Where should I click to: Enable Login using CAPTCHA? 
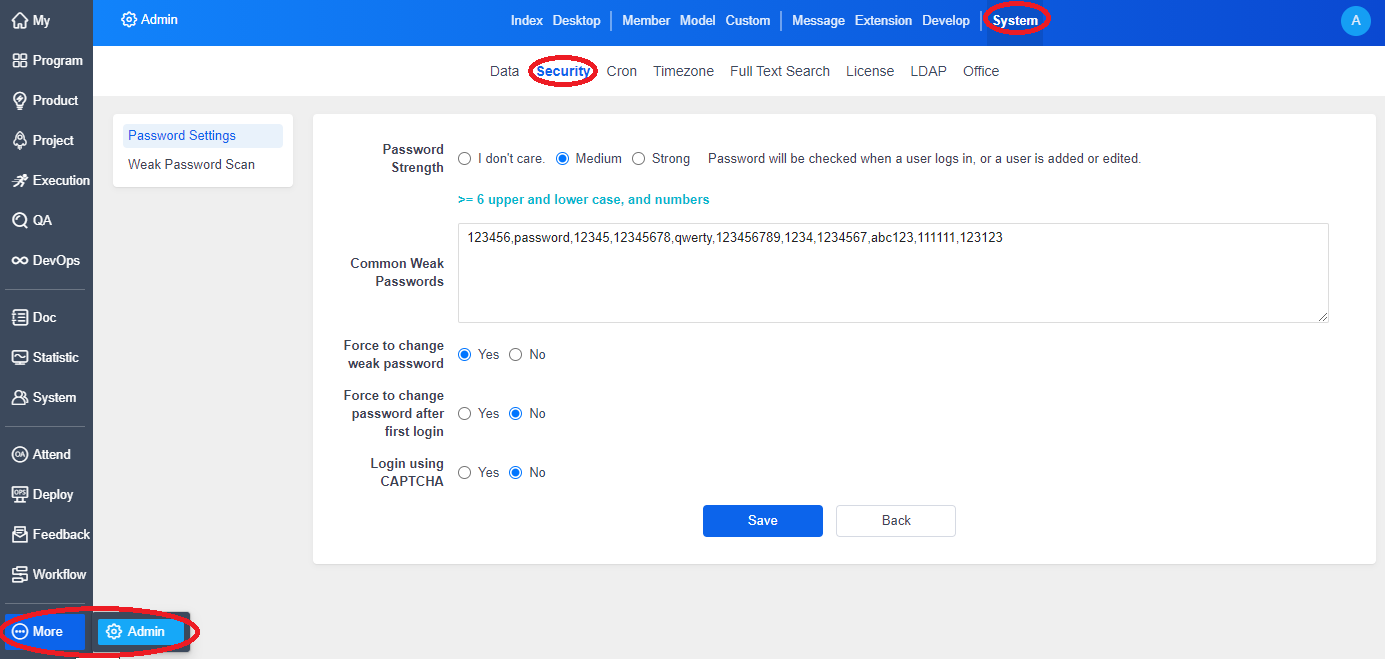tap(465, 472)
